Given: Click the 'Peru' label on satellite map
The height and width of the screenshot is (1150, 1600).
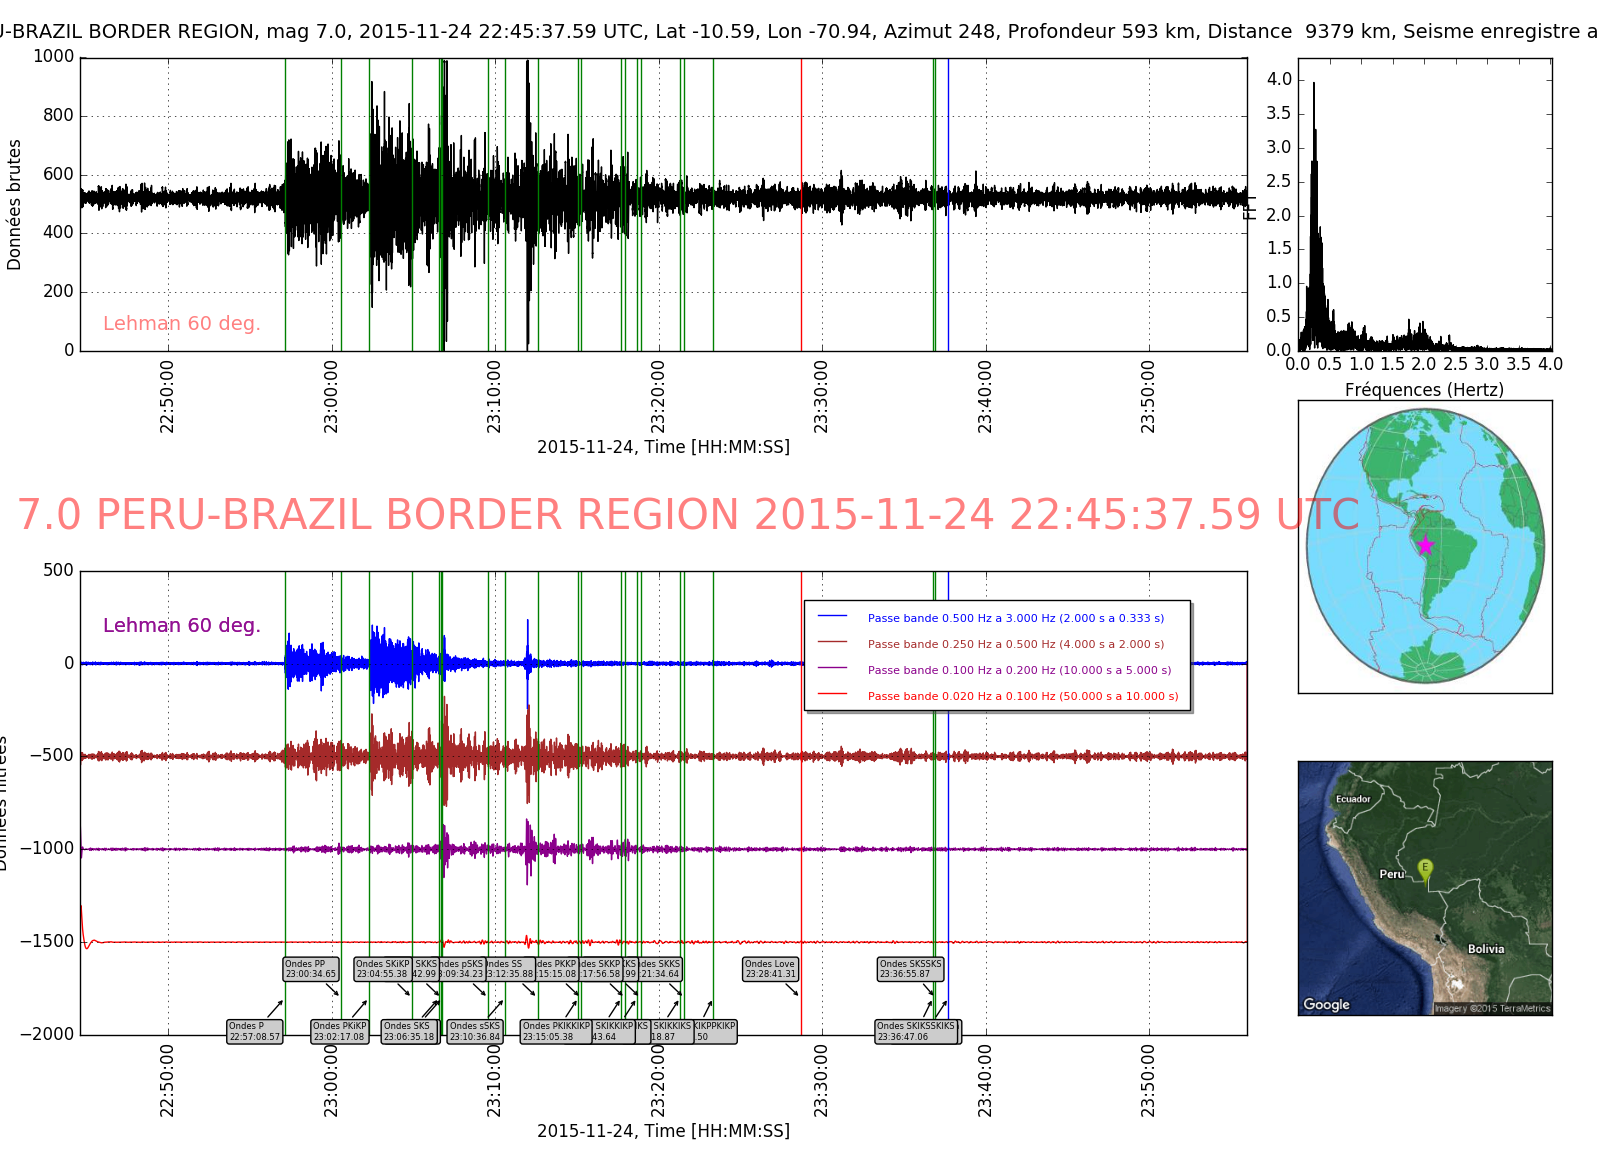Looking at the screenshot, I should point(1392,874).
